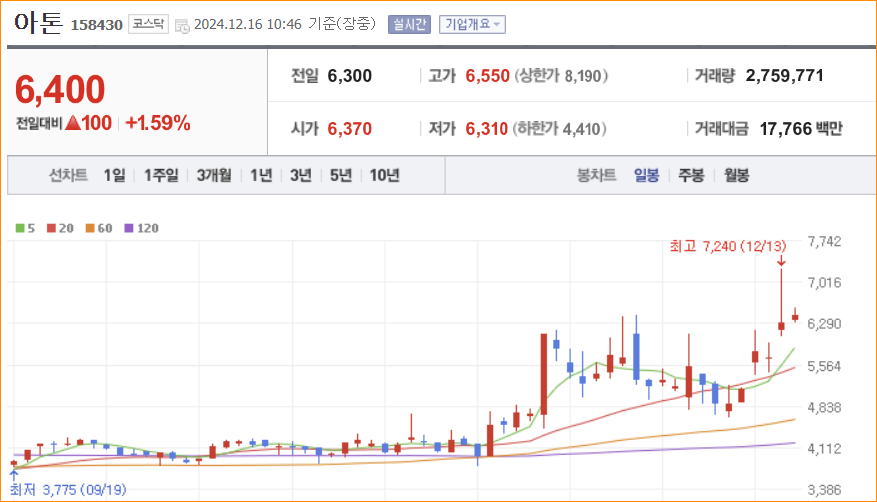Switch to the 일봉 daily candle chart
Screen dimensions: 877x502
647,176
